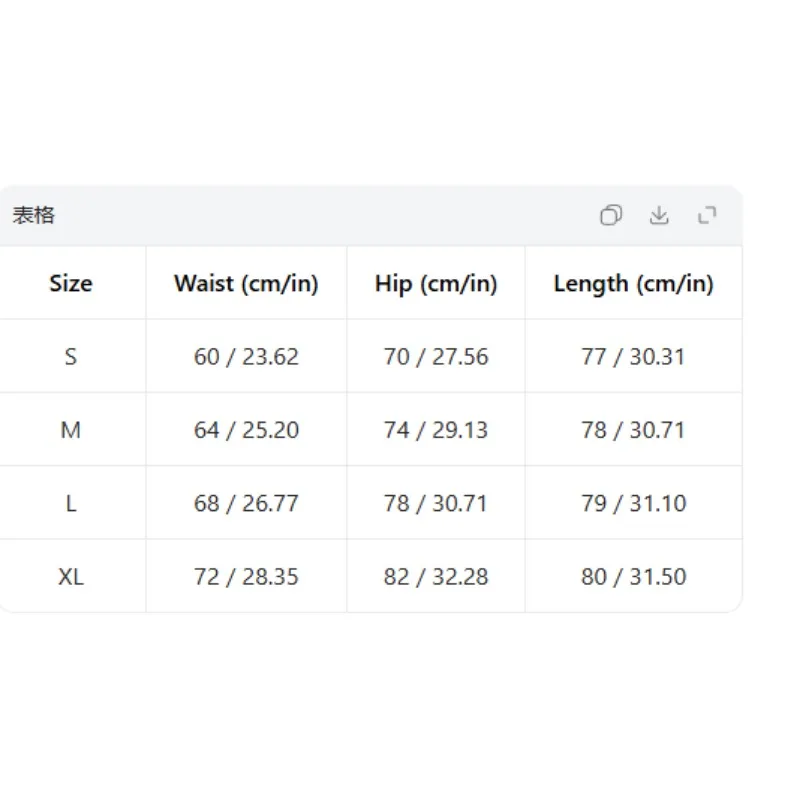Select waist value 68 / 26.77

coord(246,503)
